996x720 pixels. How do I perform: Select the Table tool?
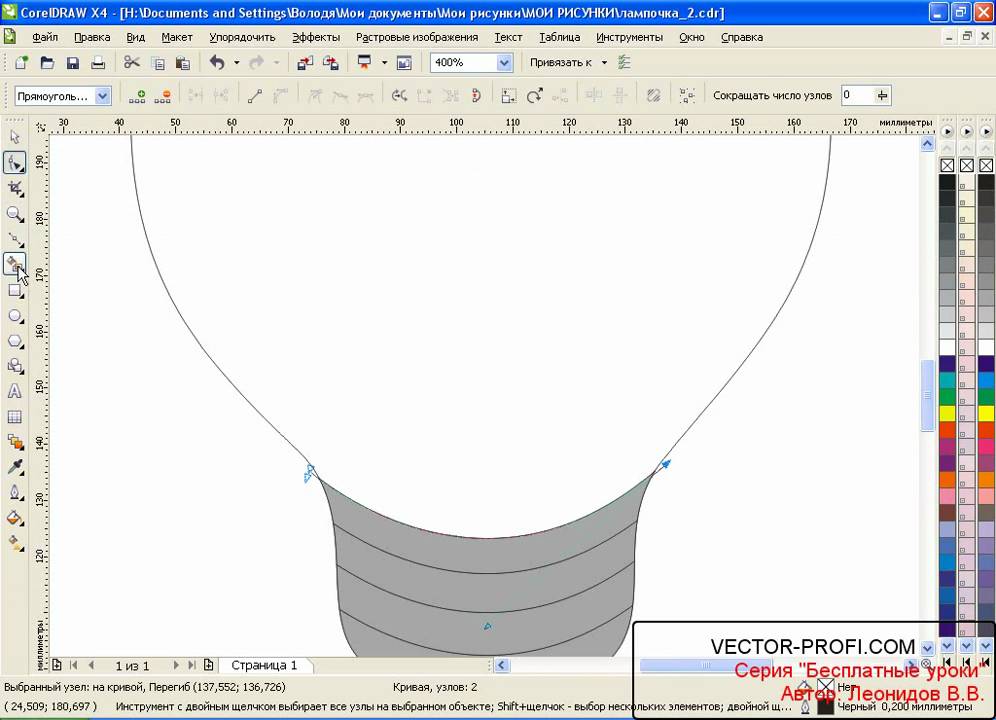(x=15, y=417)
